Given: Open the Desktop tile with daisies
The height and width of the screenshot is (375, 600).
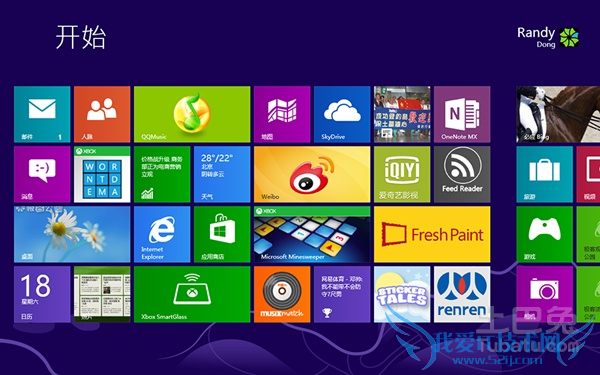Looking at the screenshot, I should (x=72, y=234).
